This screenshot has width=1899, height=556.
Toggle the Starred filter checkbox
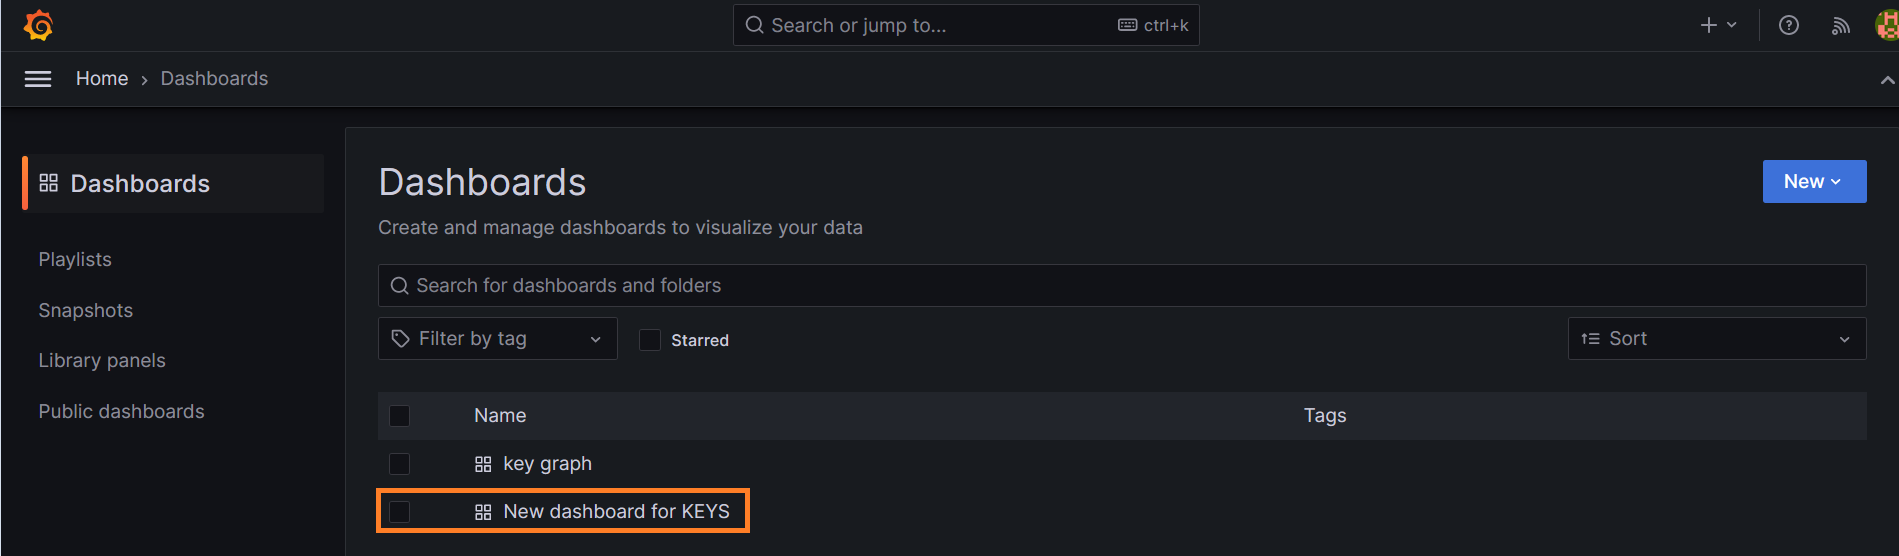coord(650,340)
